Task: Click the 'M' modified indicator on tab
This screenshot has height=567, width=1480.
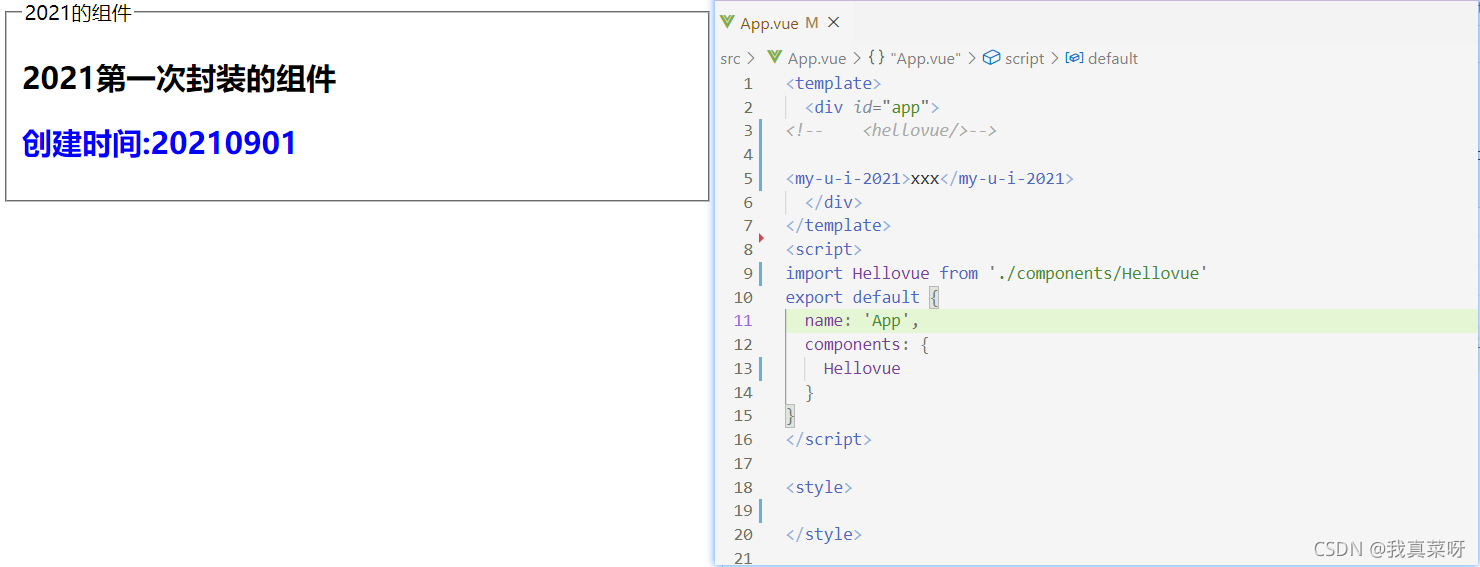Action: tap(811, 23)
